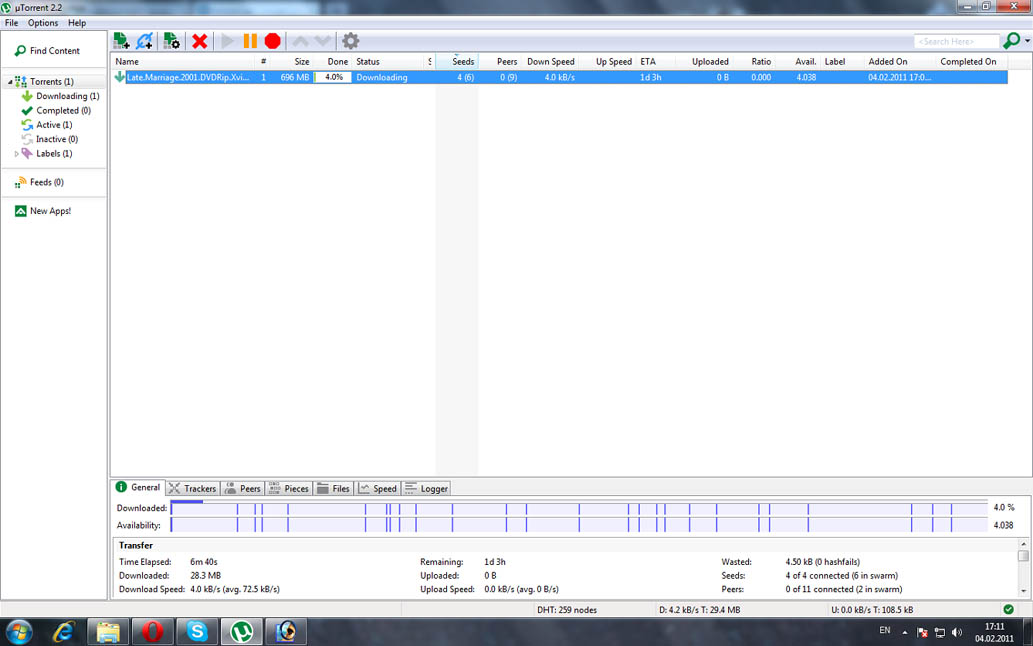Open the New Apps! sidebar item
Viewport: 1033px width, 646px height.
[x=50, y=211]
